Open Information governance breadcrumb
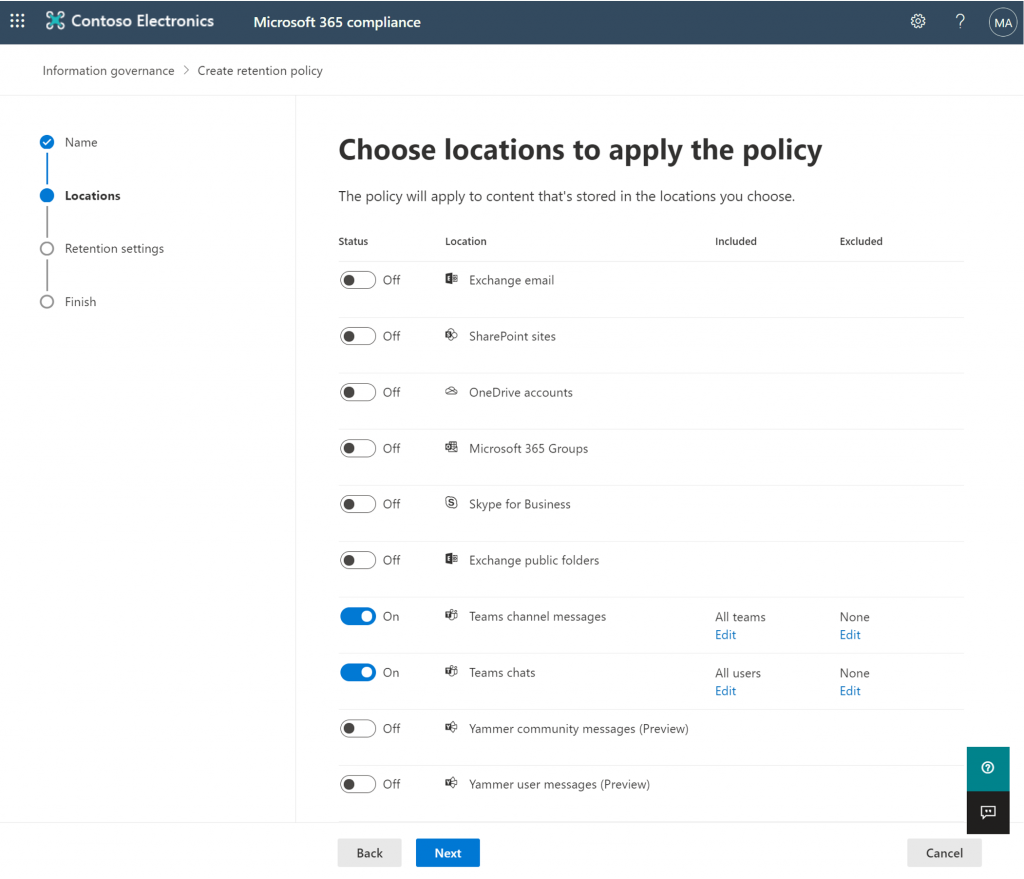Screen dimensions: 1024x879 (108, 71)
